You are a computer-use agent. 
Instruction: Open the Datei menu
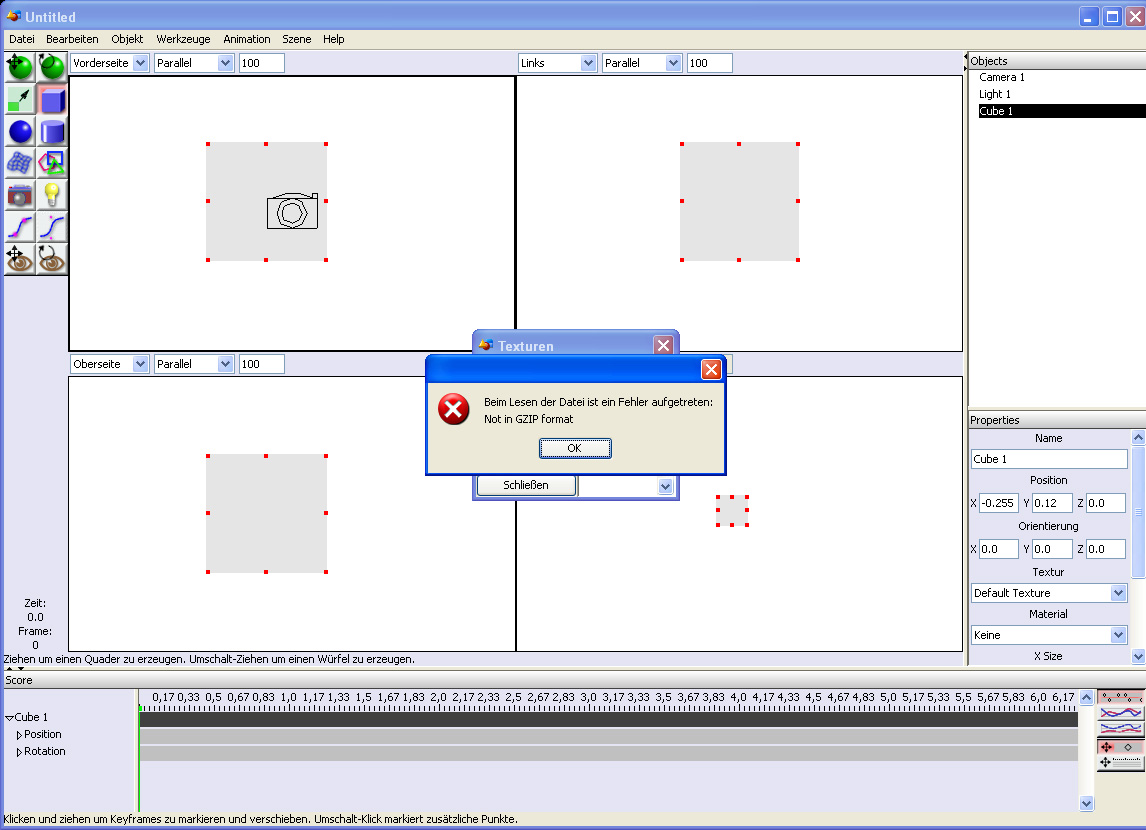[x=22, y=39]
